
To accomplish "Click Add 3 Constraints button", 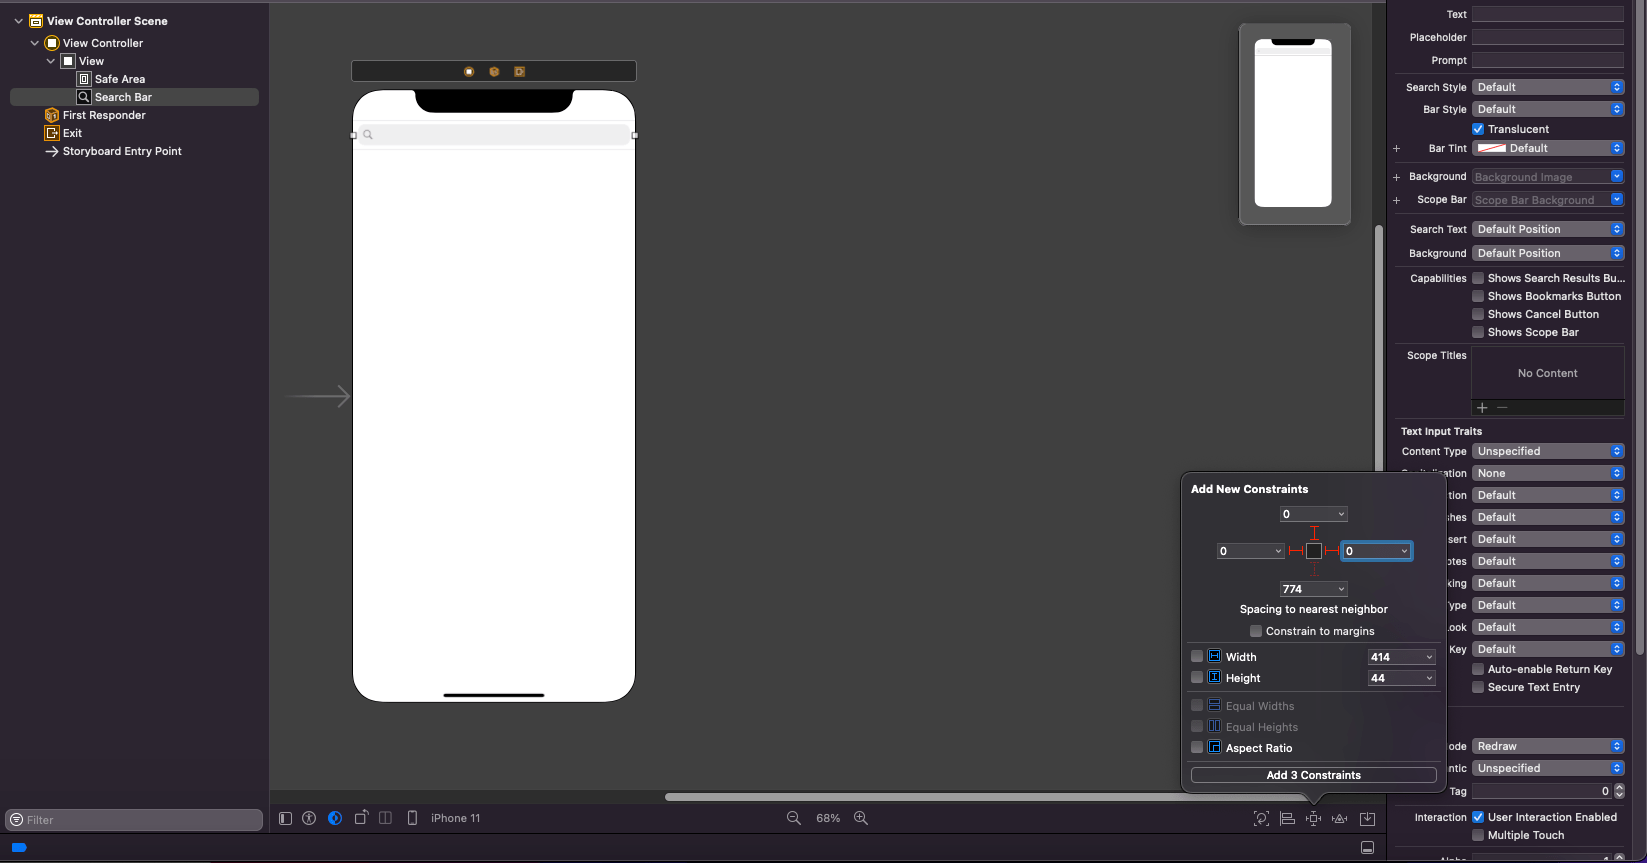I will pos(1313,775).
